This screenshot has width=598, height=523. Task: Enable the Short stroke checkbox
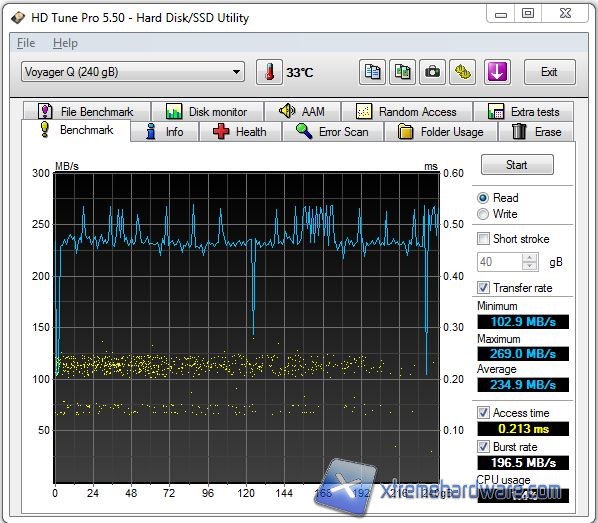click(483, 239)
